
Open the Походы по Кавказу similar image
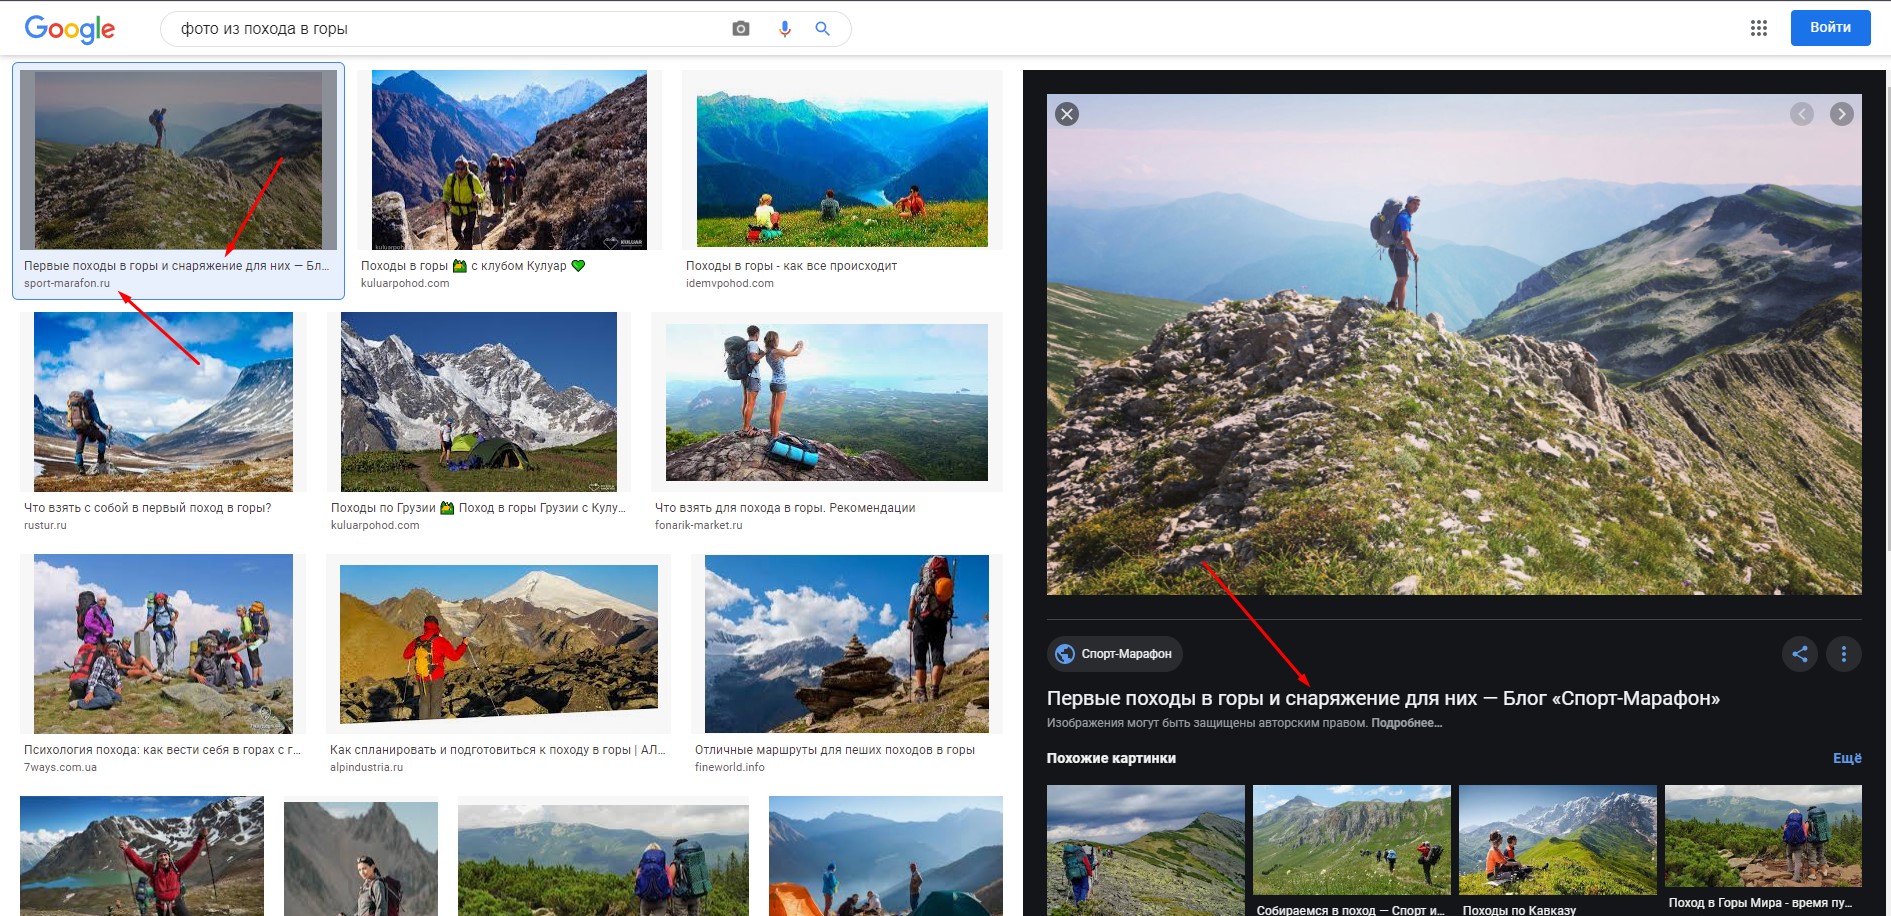(1557, 840)
